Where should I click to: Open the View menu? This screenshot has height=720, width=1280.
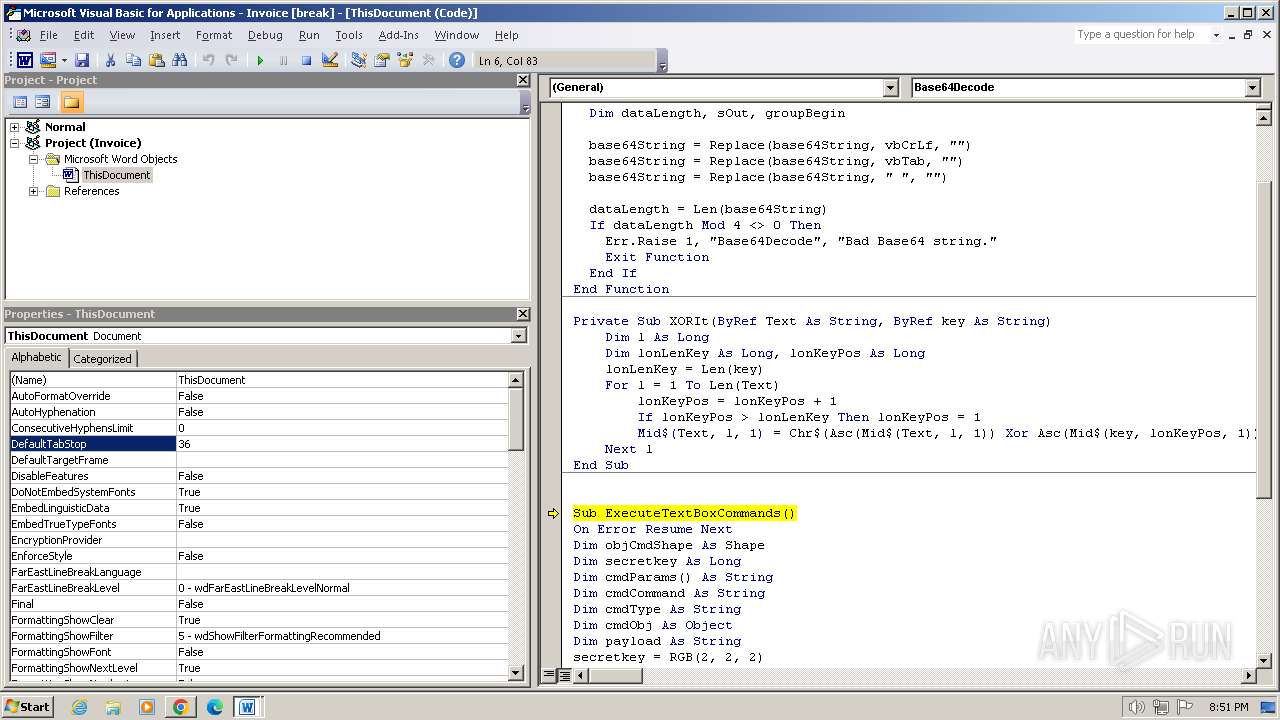pos(122,35)
